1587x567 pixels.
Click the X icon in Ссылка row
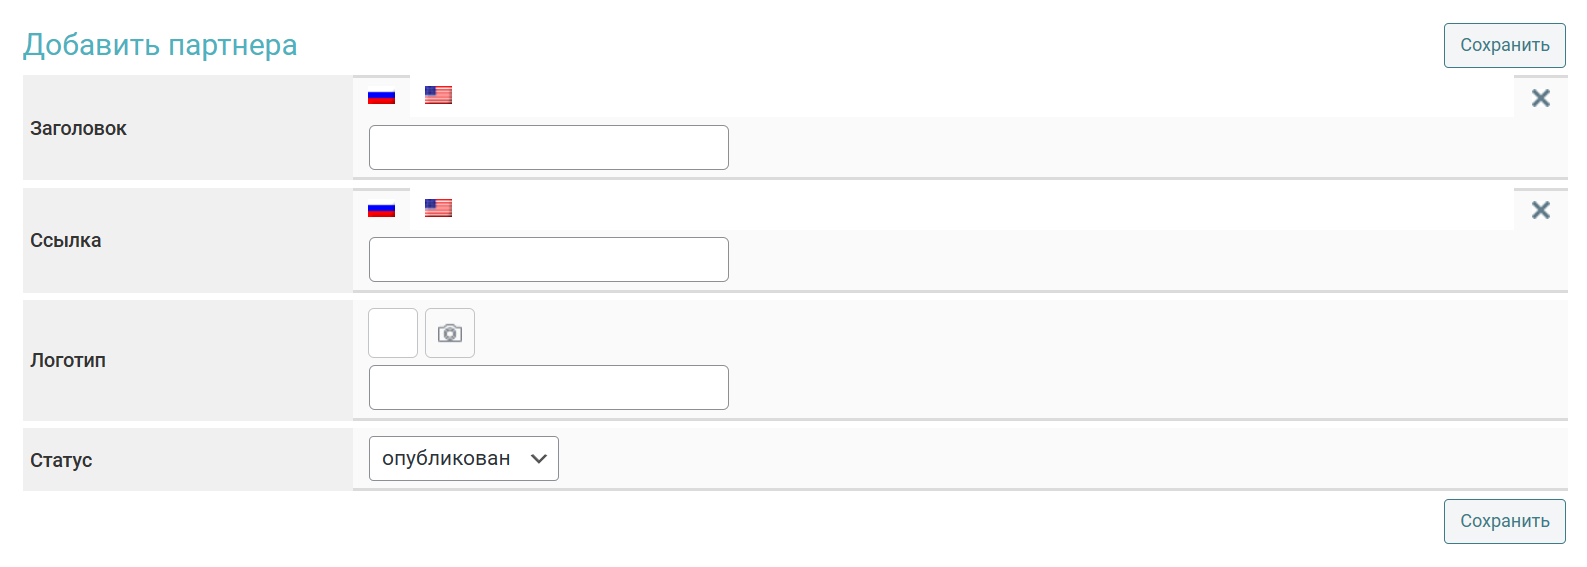1540,210
